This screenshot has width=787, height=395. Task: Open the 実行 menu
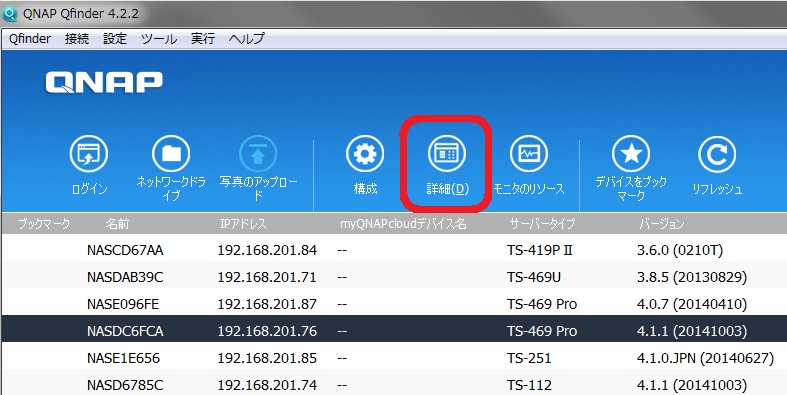[203, 39]
